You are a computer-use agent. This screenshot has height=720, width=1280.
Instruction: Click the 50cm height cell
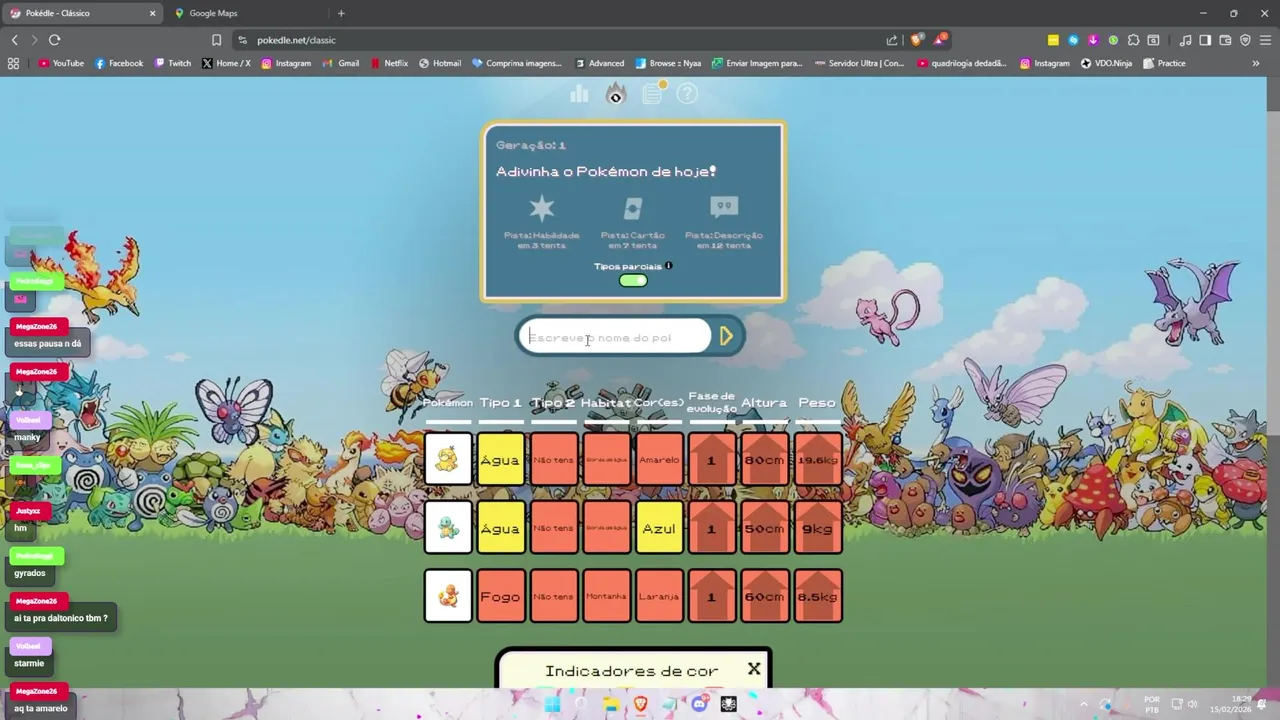pos(765,528)
